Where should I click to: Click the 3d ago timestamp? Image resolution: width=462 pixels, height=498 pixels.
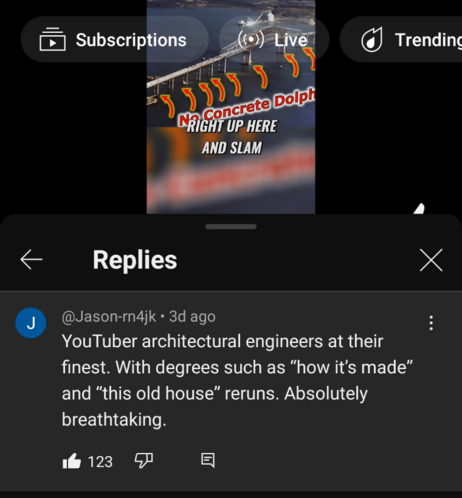[192, 316]
